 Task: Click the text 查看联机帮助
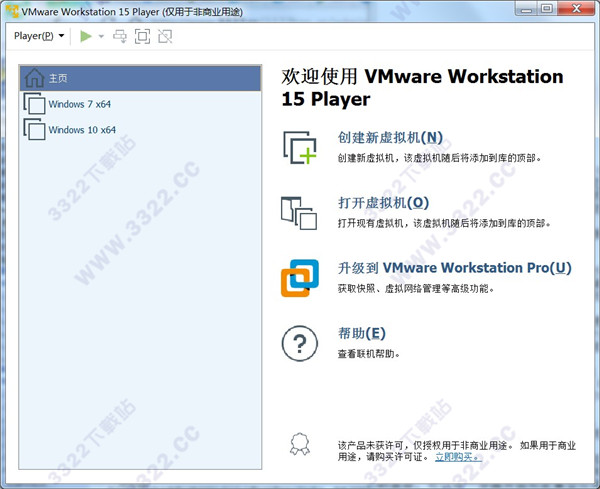click(x=368, y=354)
